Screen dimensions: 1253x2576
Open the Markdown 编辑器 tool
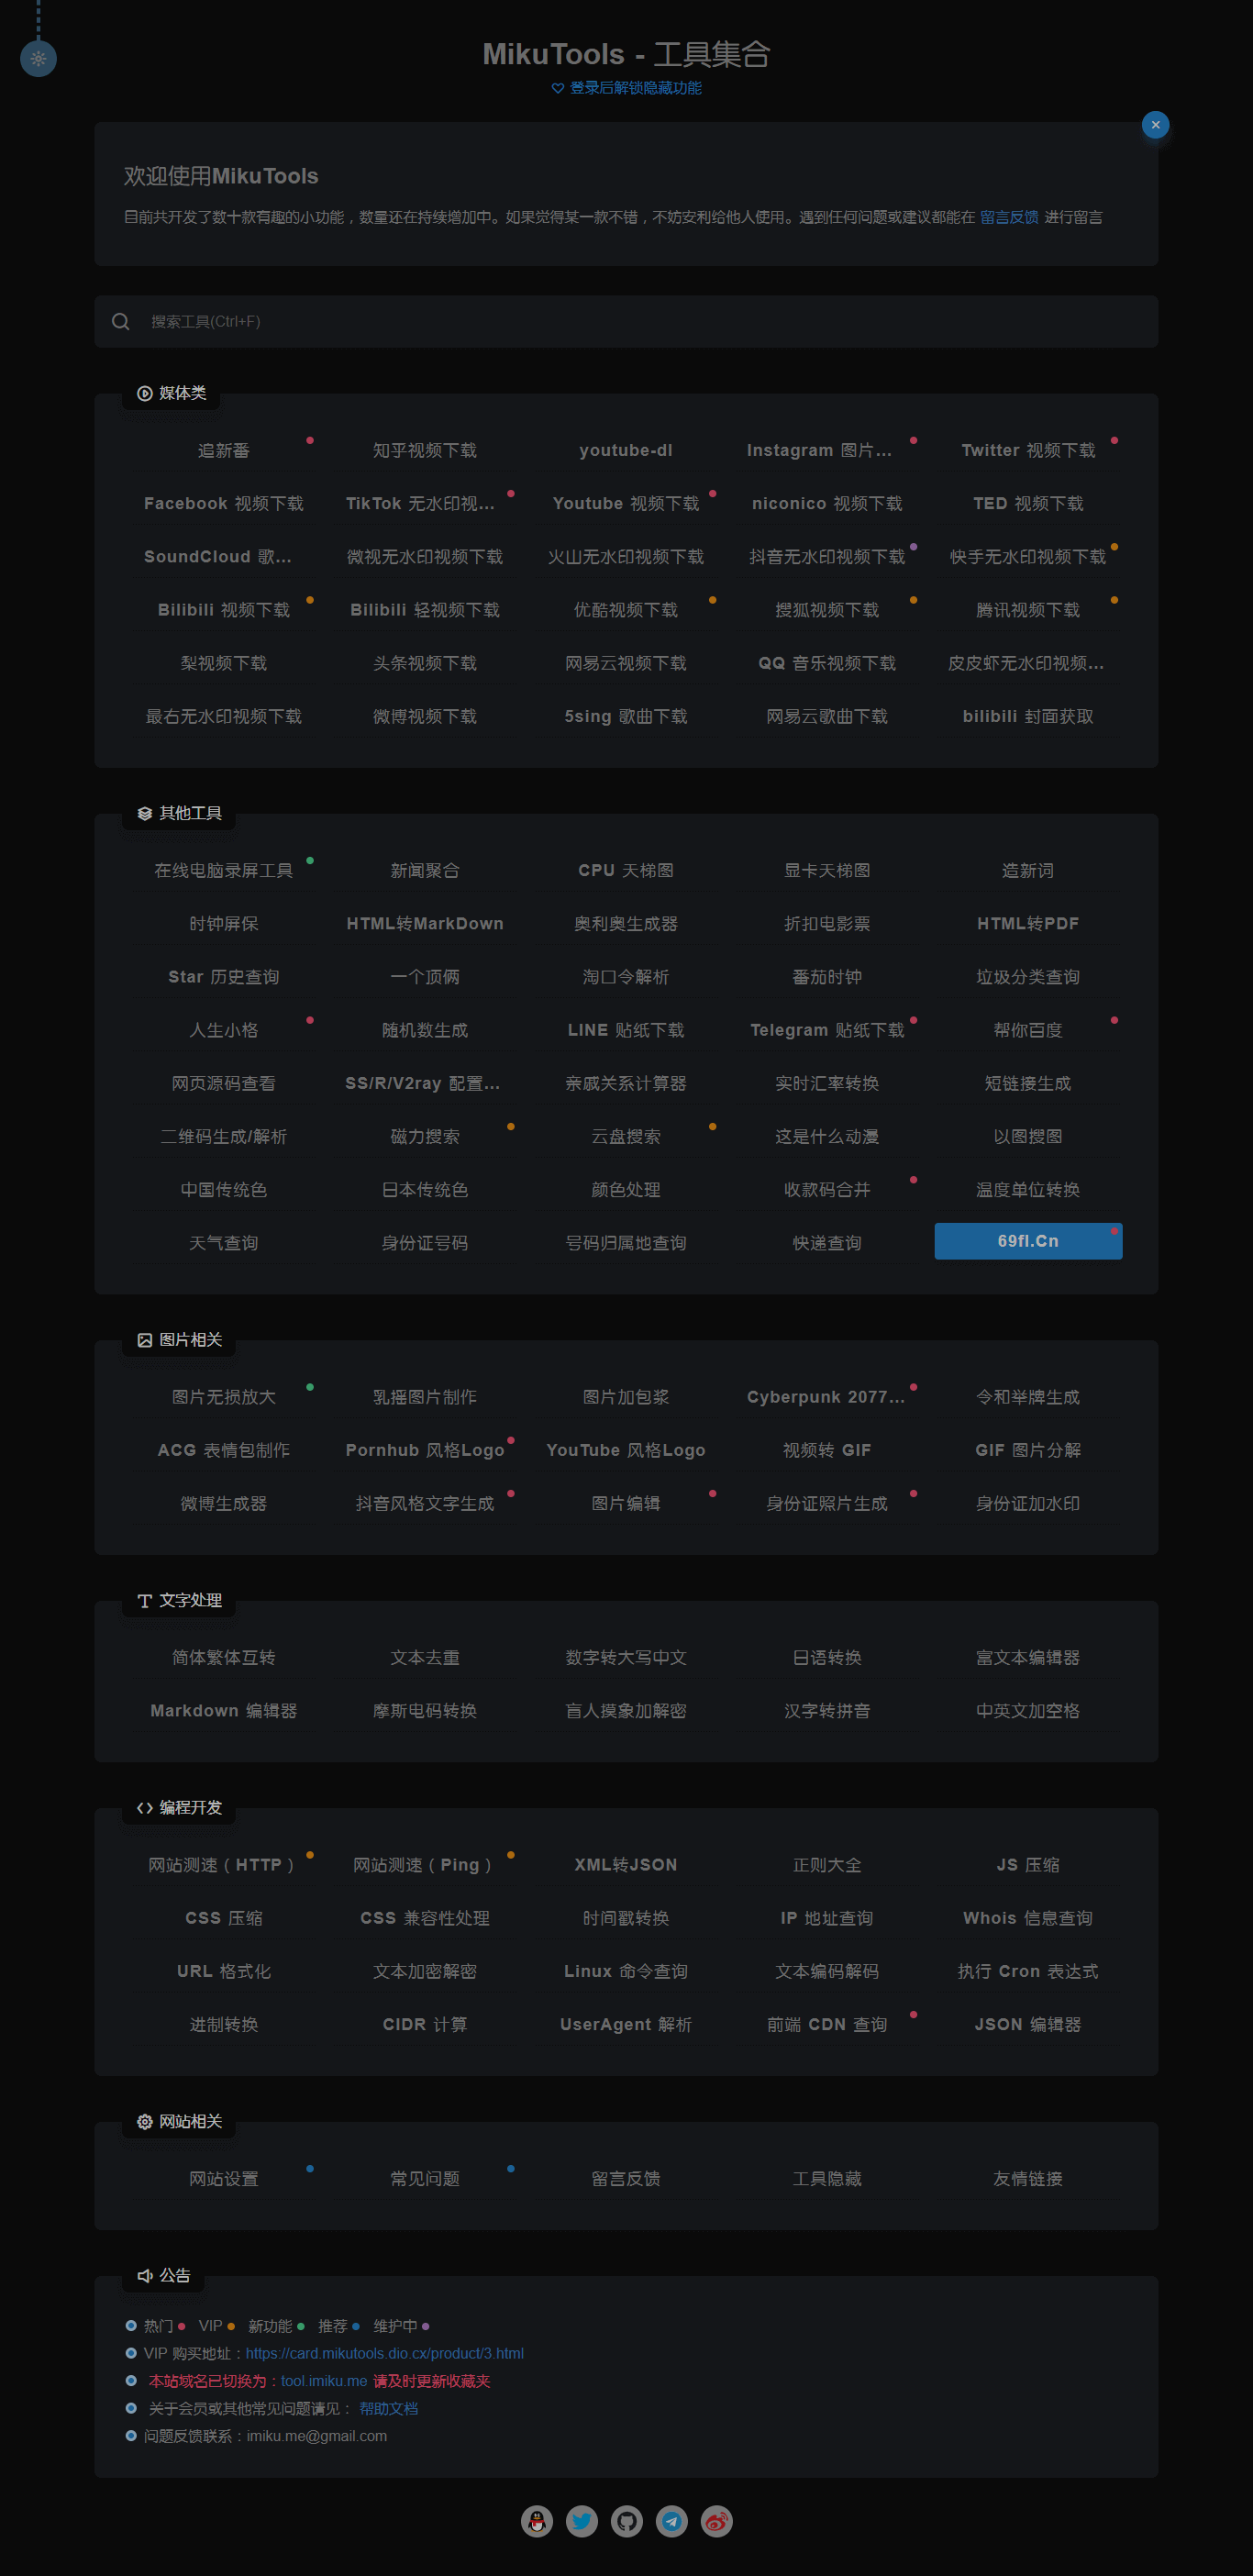pyautogui.click(x=224, y=1711)
